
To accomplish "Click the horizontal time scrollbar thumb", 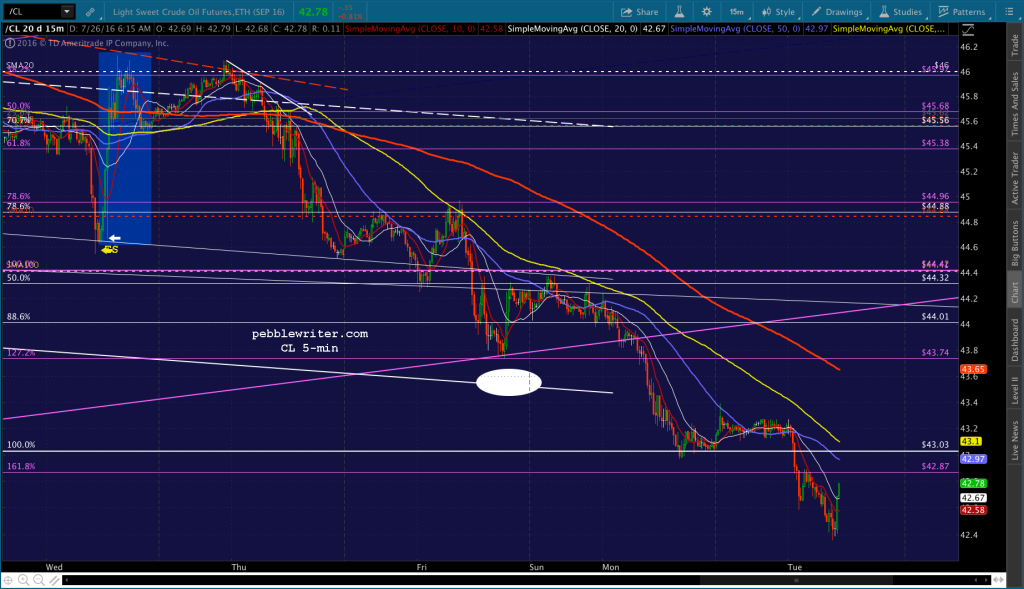I will click(x=795, y=580).
